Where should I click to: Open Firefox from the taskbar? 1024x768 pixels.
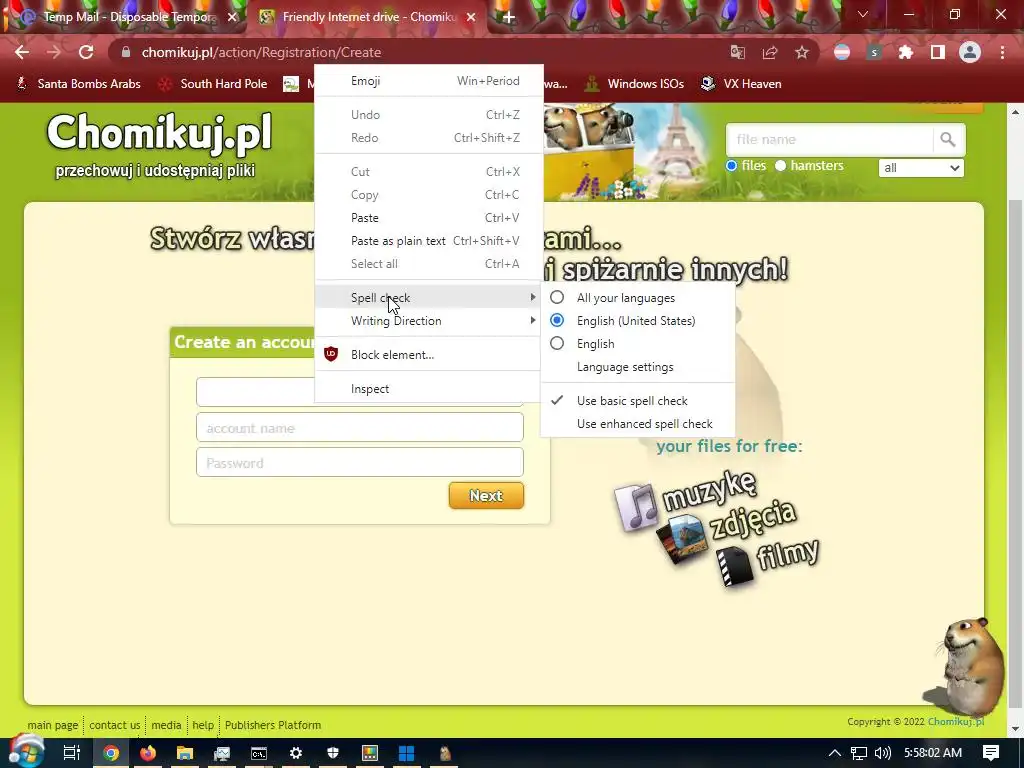point(148,753)
